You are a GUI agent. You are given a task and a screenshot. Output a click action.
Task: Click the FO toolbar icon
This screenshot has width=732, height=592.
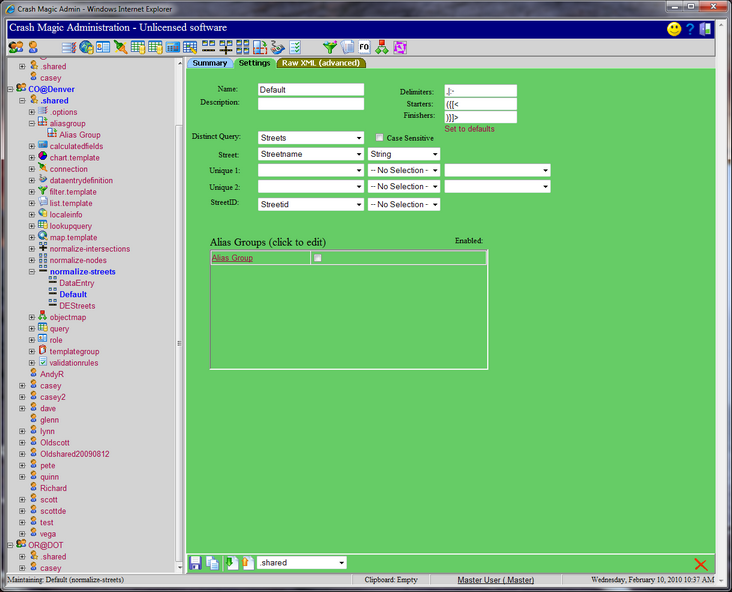click(x=365, y=47)
